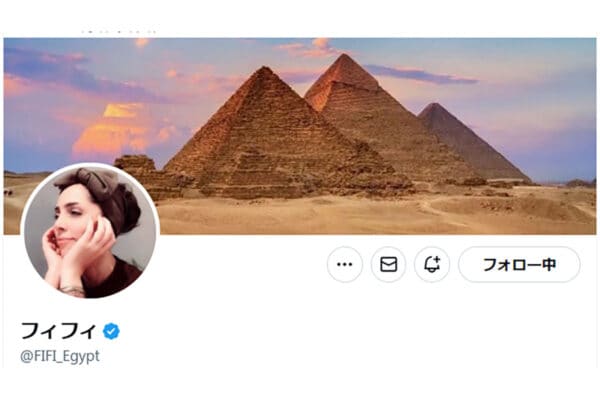The width and height of the screenshot is (600, 400).
Task: Click the woman's face in the avatar
Action: tap(72, 225)
